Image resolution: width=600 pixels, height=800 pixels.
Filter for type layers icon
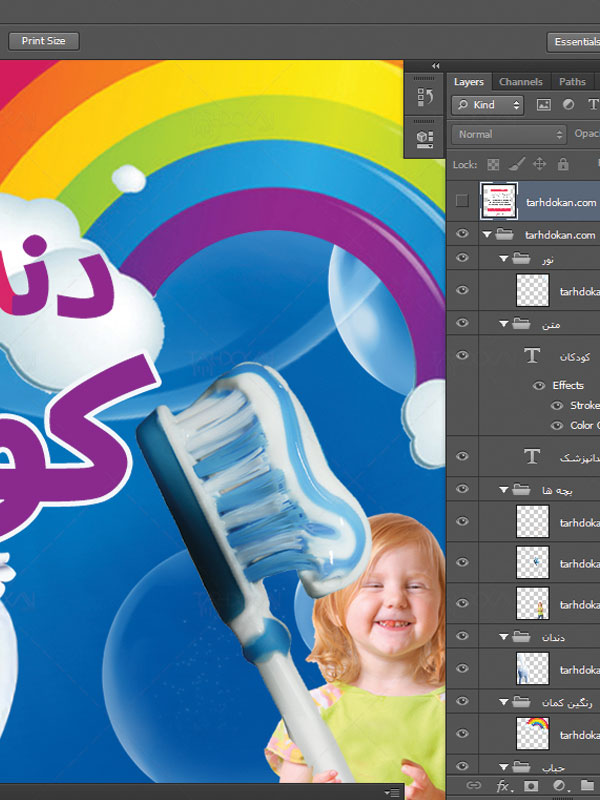coord(592,105)
